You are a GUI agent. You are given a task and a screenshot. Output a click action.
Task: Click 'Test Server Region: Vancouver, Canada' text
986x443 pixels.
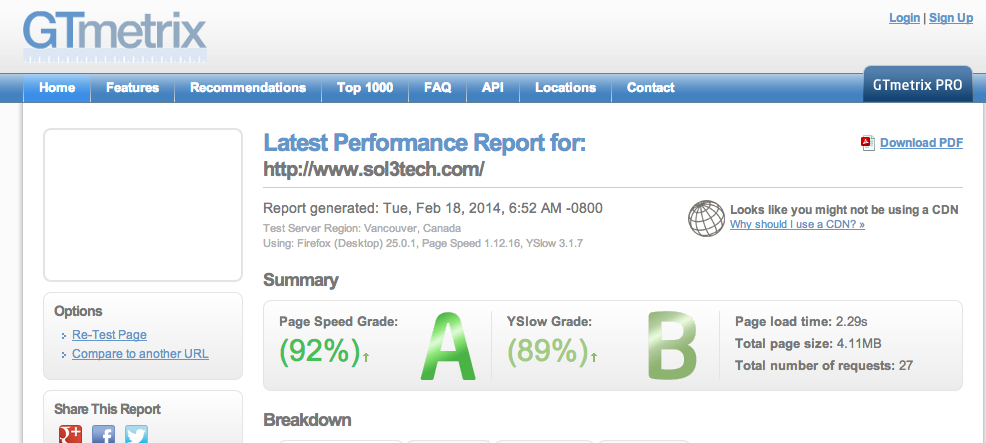point(362,228)
